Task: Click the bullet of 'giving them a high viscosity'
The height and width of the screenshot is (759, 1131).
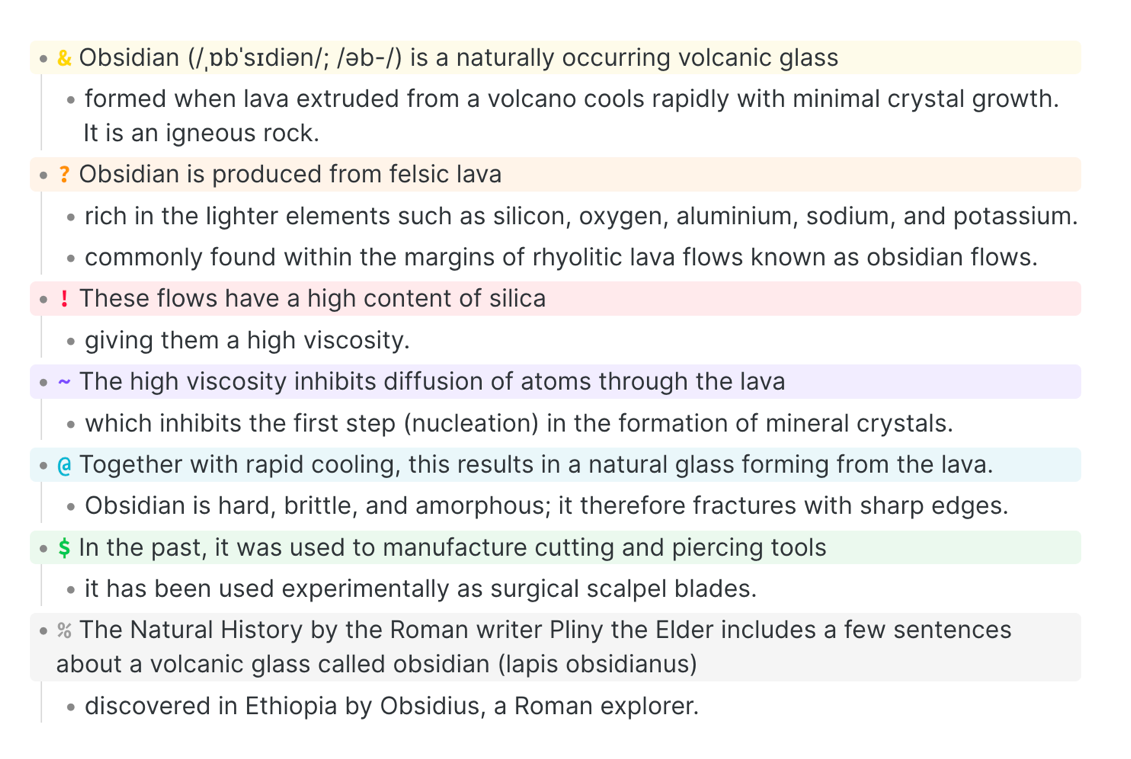Action: 71,341
